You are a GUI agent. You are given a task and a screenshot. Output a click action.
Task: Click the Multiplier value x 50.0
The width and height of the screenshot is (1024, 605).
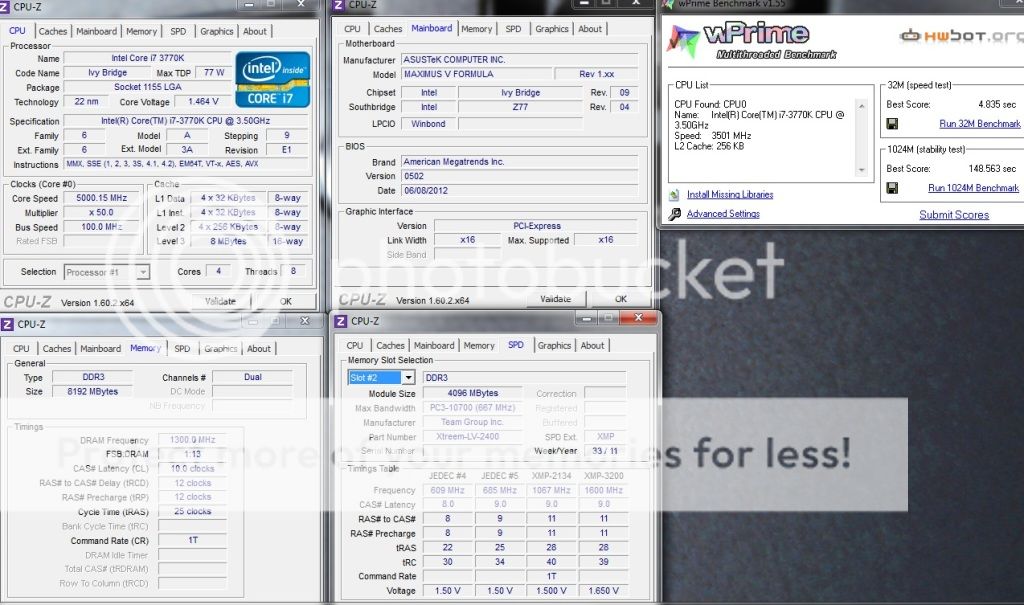tap(101, 212)
